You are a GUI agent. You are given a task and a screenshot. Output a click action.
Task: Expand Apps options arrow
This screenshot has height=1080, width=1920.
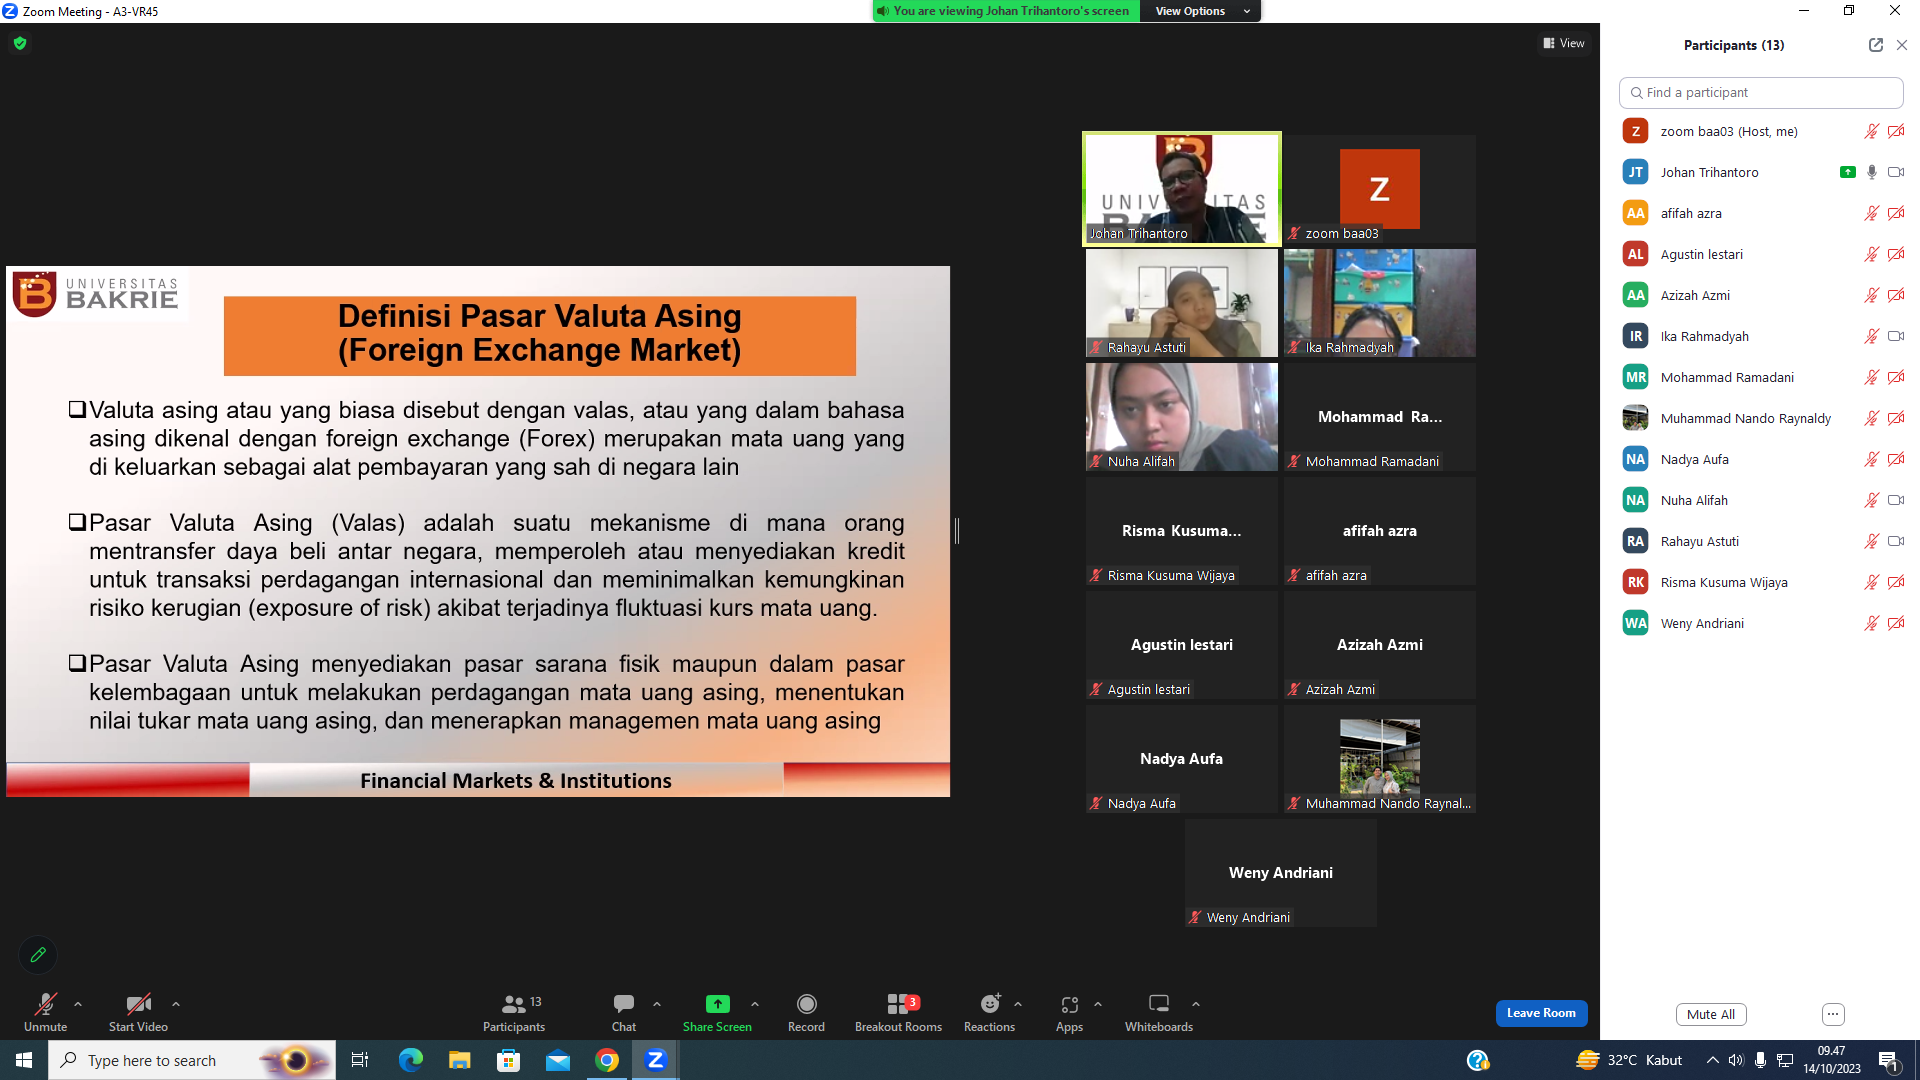[1098, 1004]
